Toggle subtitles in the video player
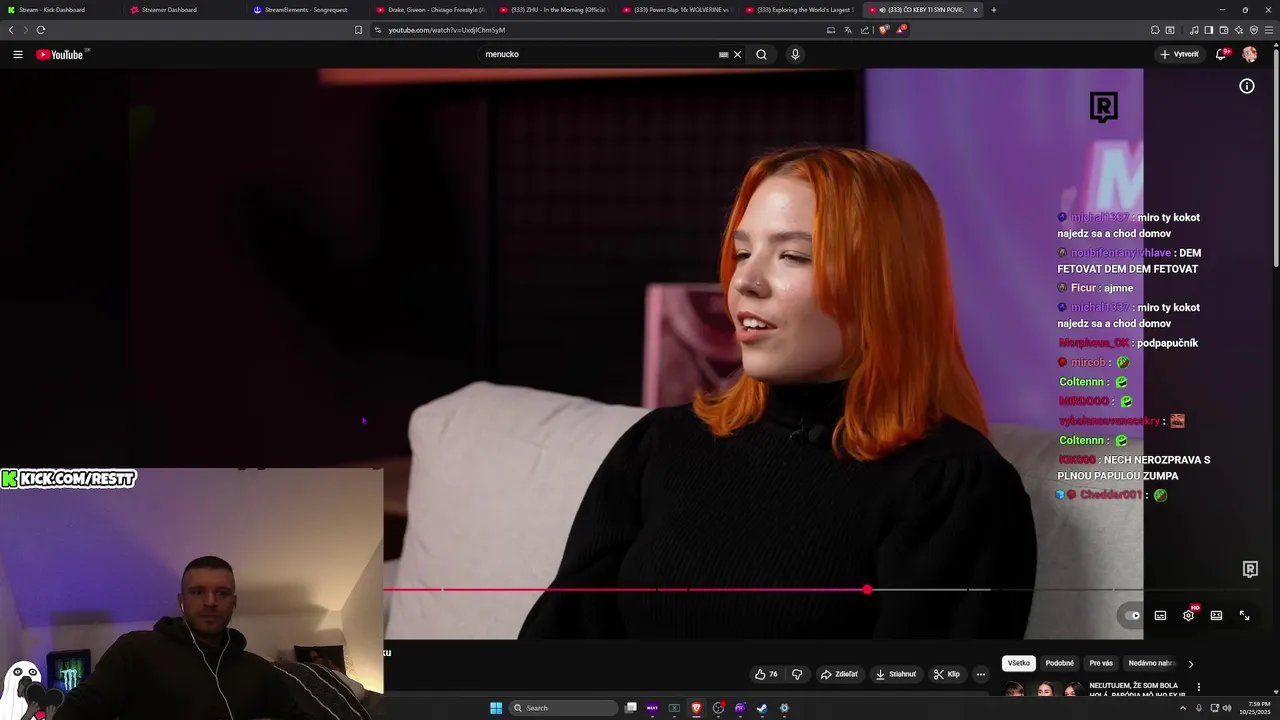 tap(1160, 615)
